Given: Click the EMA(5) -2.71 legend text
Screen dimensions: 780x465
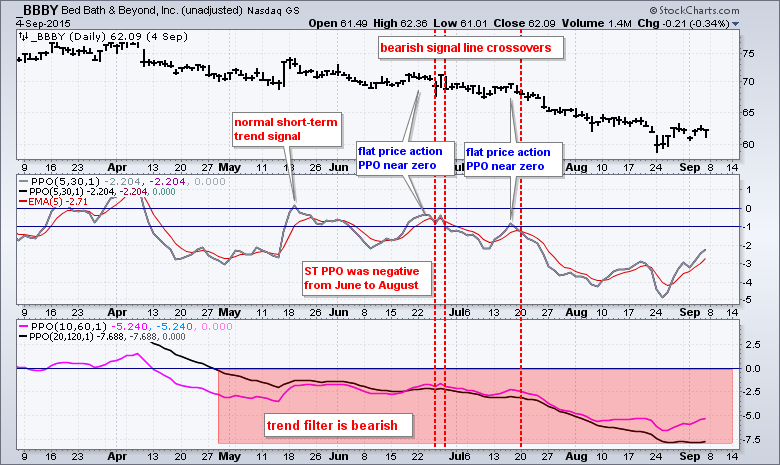Looking at the screenshot, I should pyautogui.click(x=58, y=201).
